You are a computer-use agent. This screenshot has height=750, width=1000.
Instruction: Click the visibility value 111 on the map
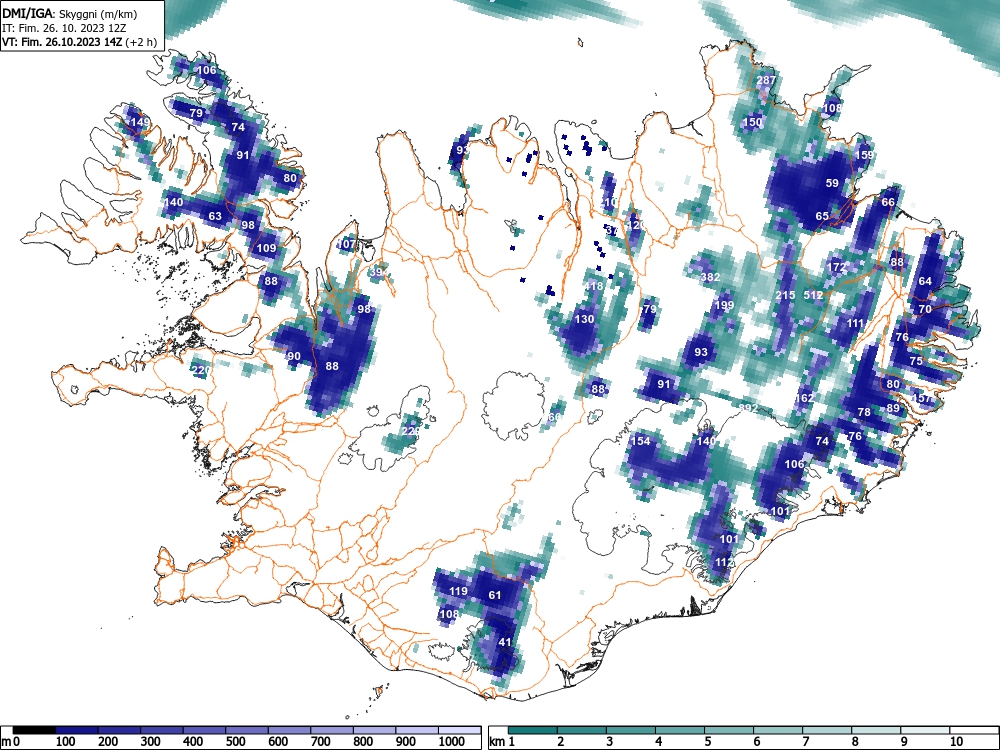[x=855, y=323]
